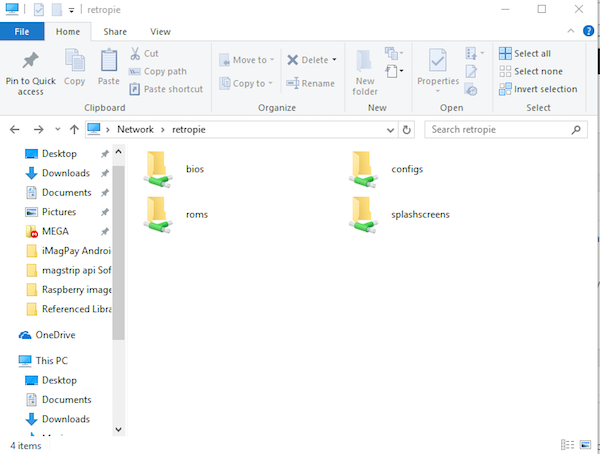Image resolution: width=600 pixels, height=454 pixels.
Task: Open Documents under This PC
Action: pos(59,400)
